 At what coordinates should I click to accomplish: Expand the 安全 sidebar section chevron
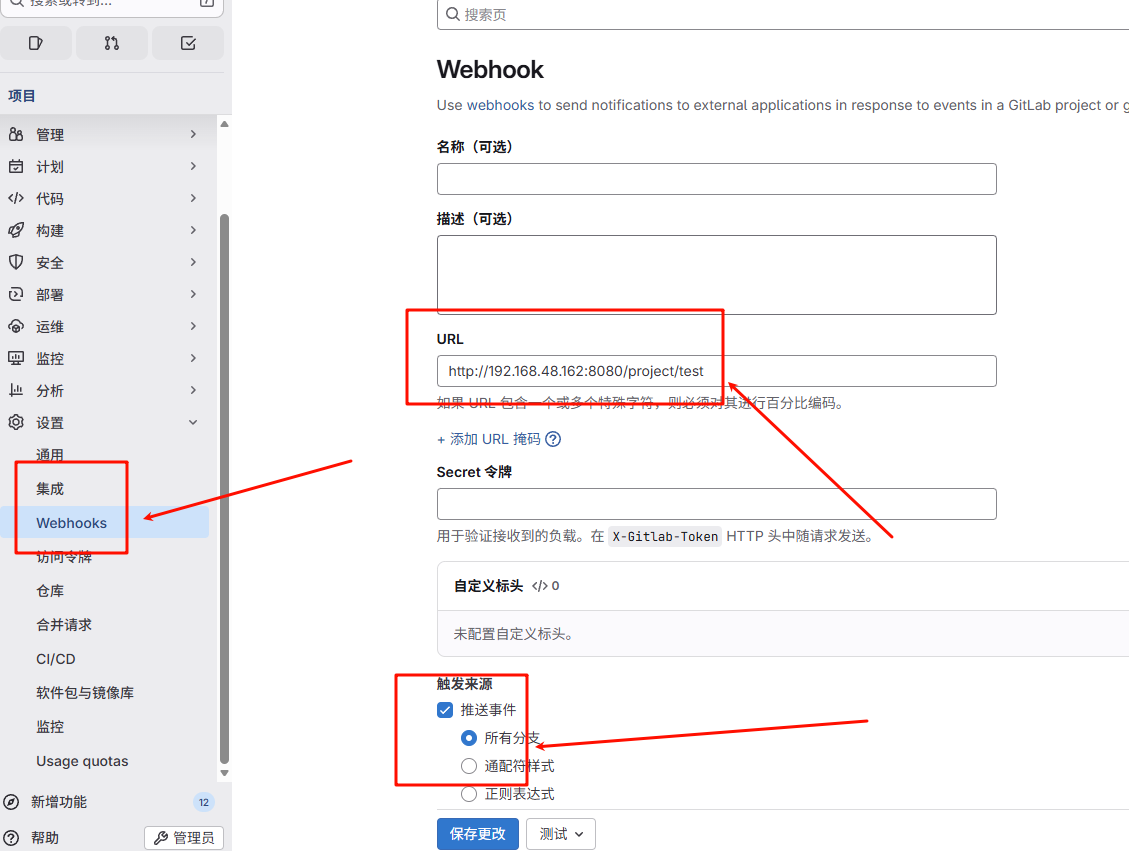[x=193, y=262]
